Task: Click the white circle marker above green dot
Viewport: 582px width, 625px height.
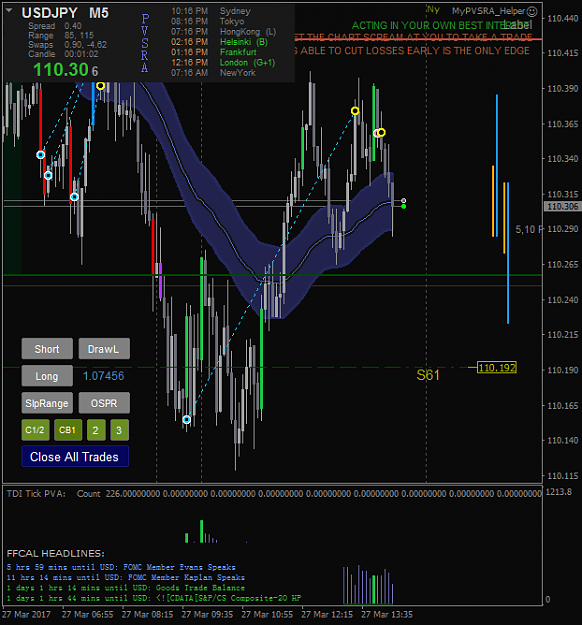Action: click(404, 200)
